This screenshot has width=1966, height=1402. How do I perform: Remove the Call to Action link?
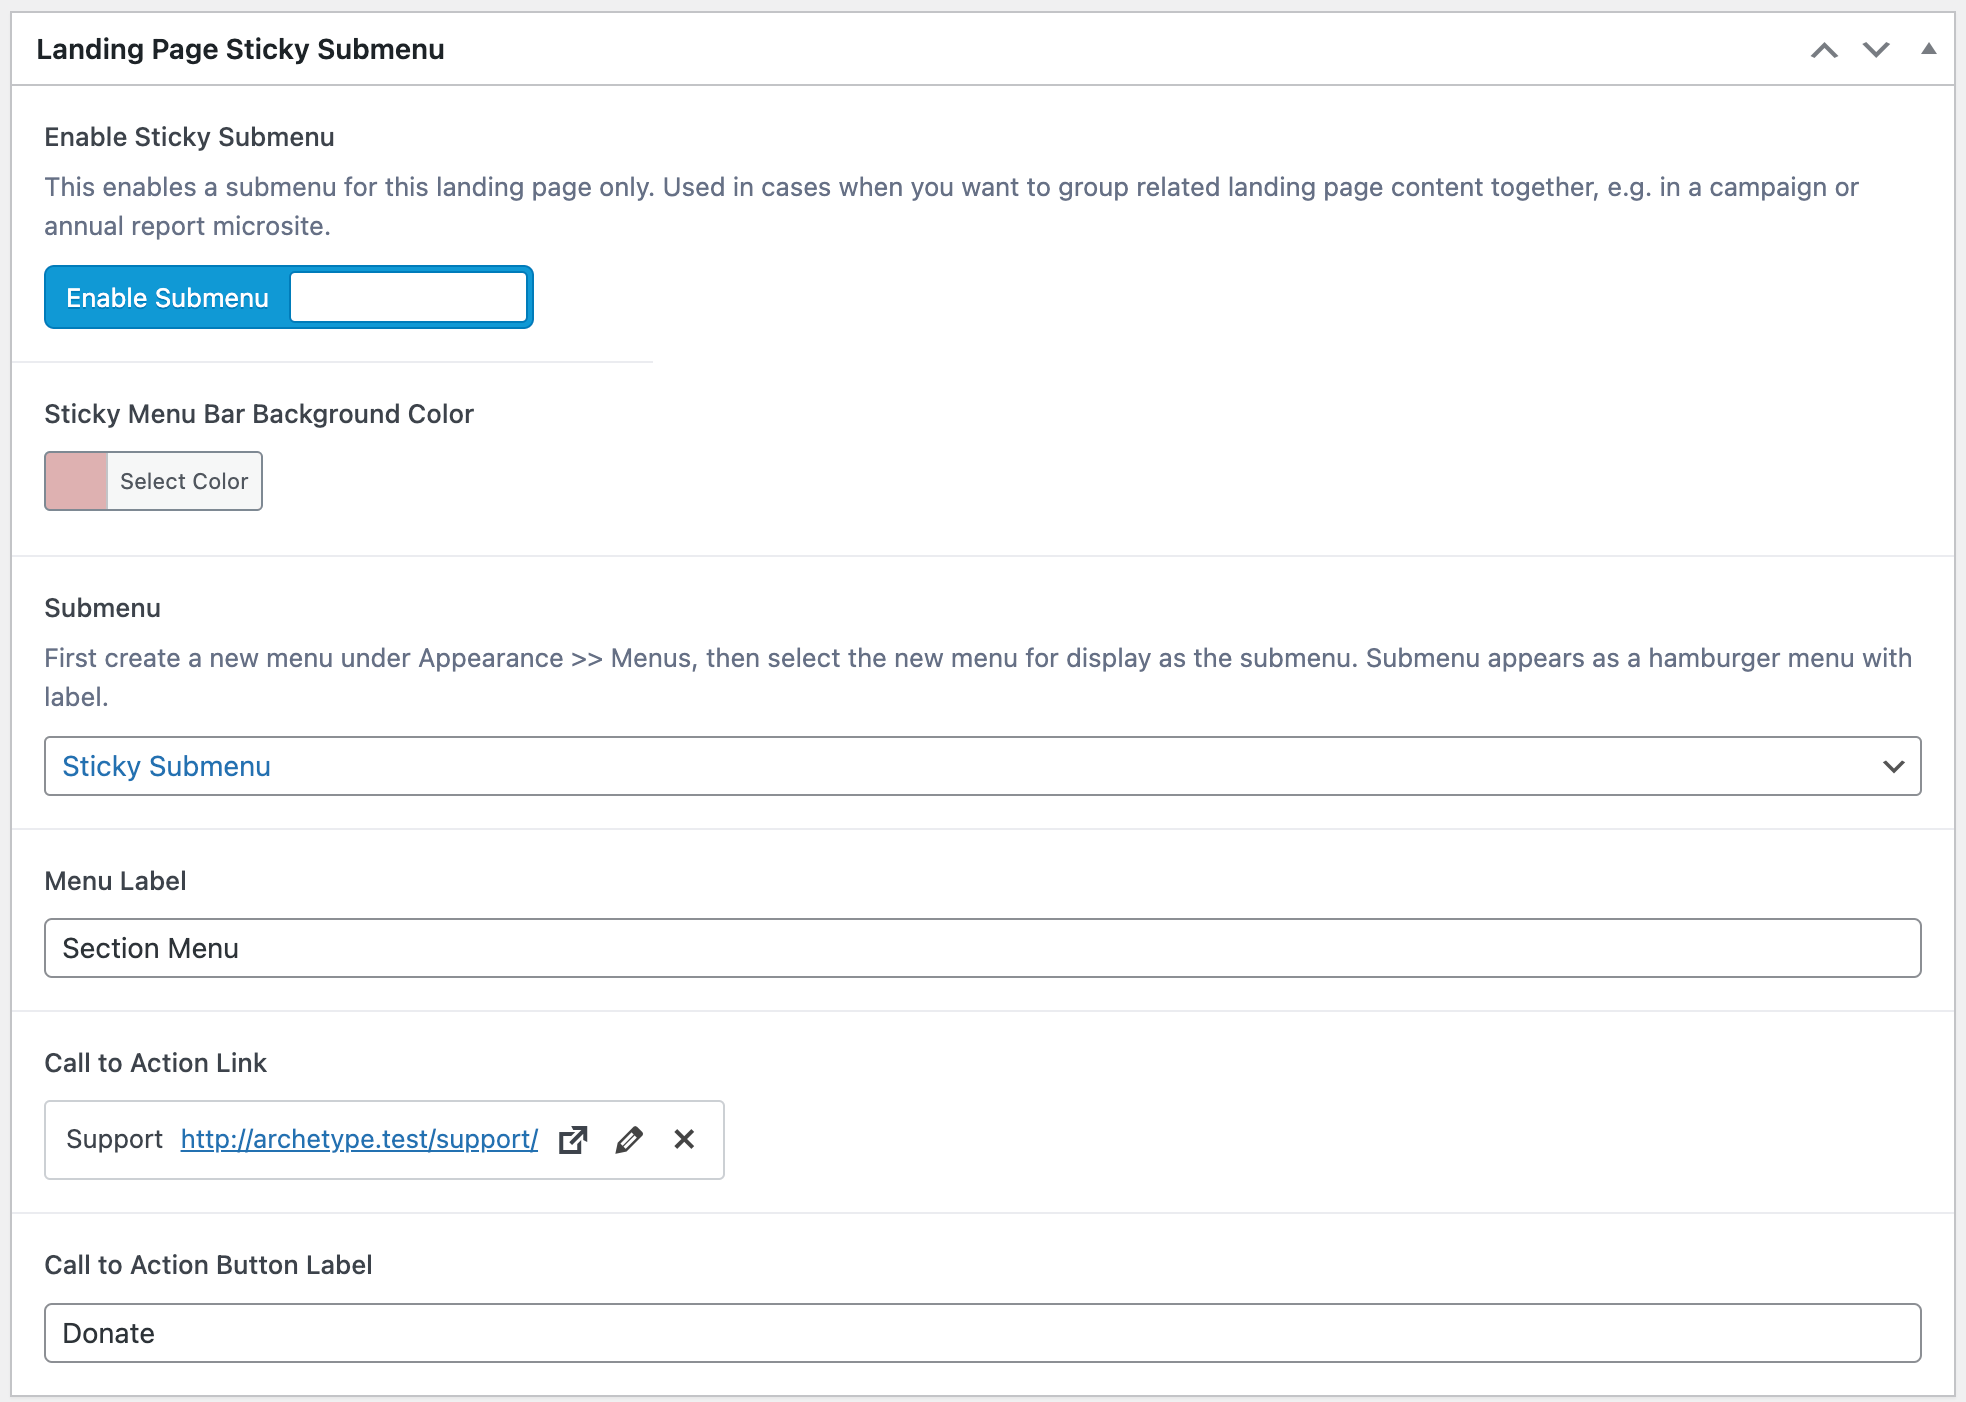[x=684, y=1139]
